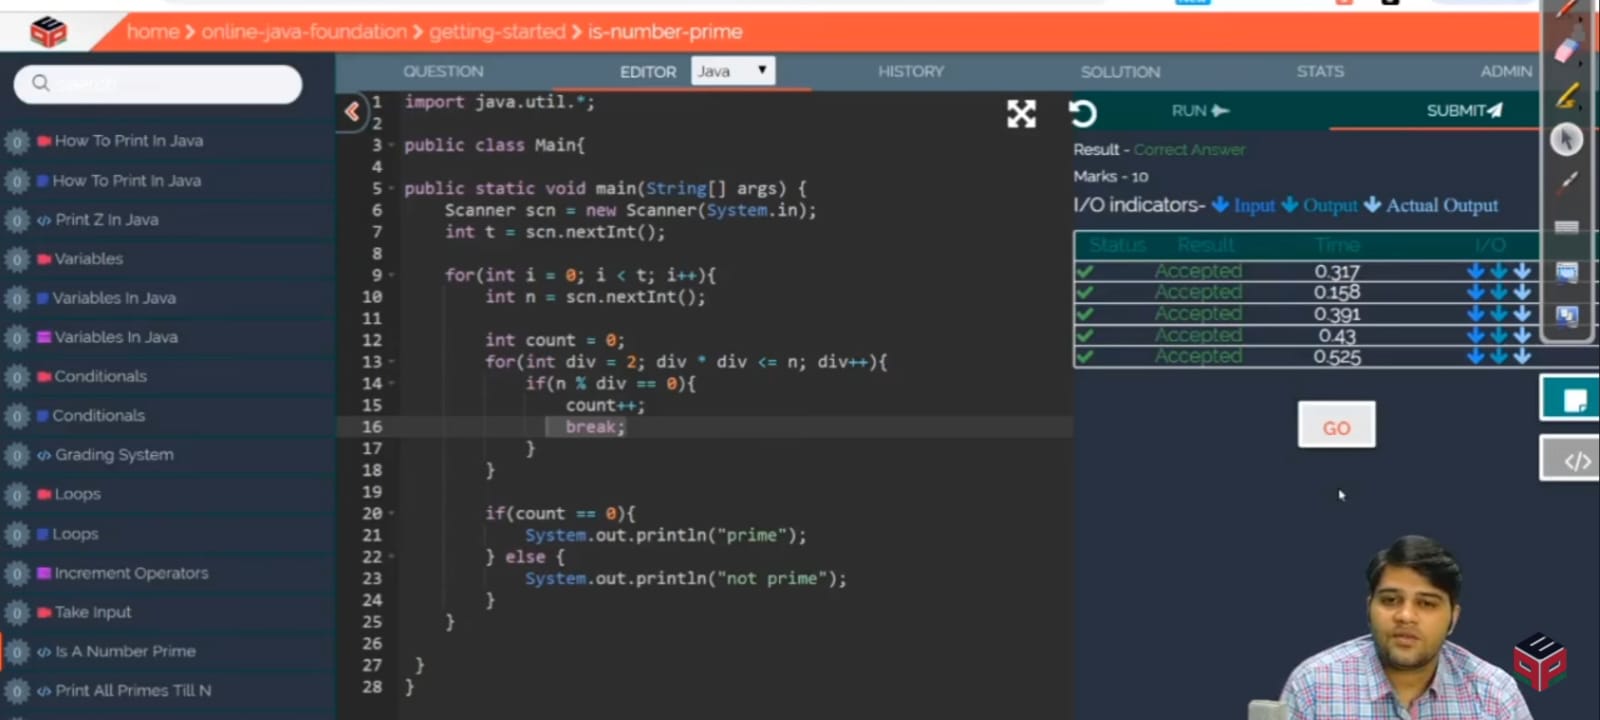Screen dimensions: 1600x720
Task: Open 'Print All Primes Till N' lesson
Action: tap(132, 691)
